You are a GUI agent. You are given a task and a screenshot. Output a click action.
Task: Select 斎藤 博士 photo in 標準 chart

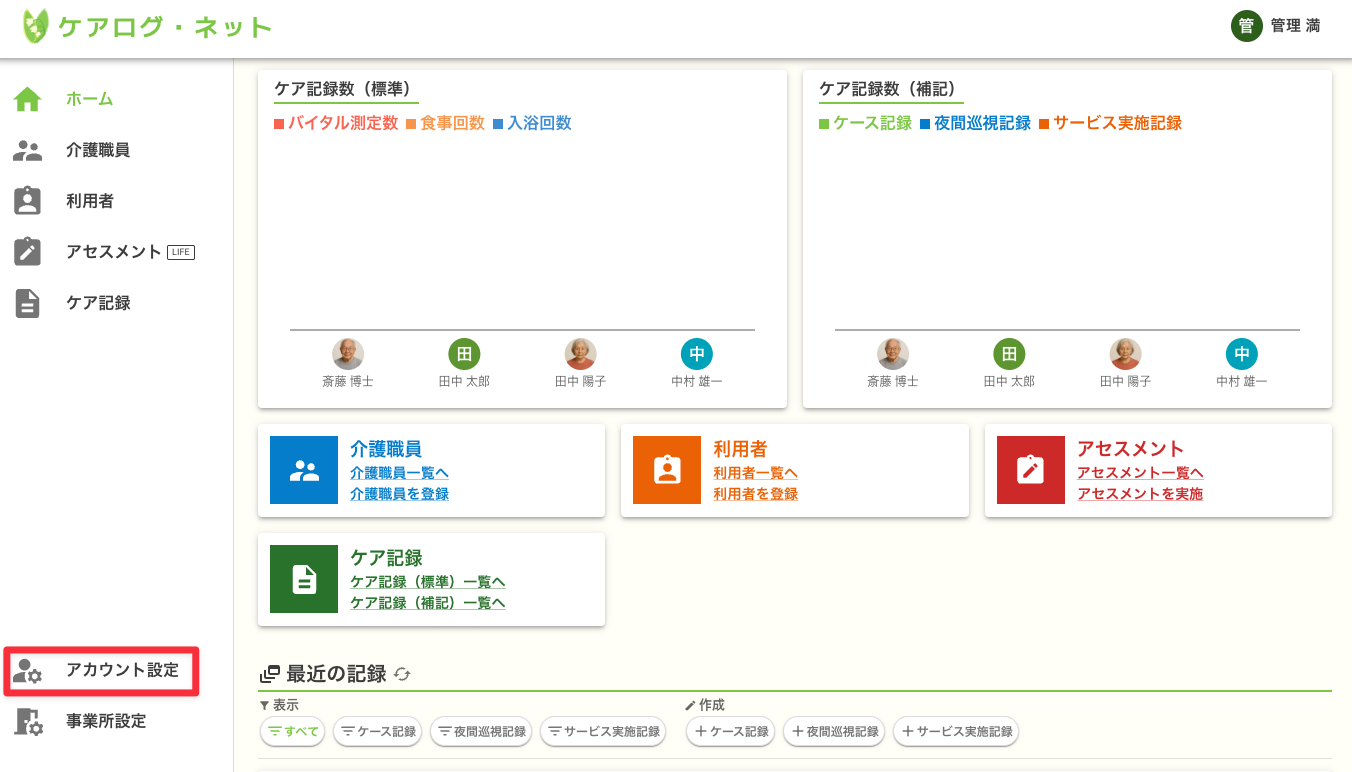click(348, 354)
